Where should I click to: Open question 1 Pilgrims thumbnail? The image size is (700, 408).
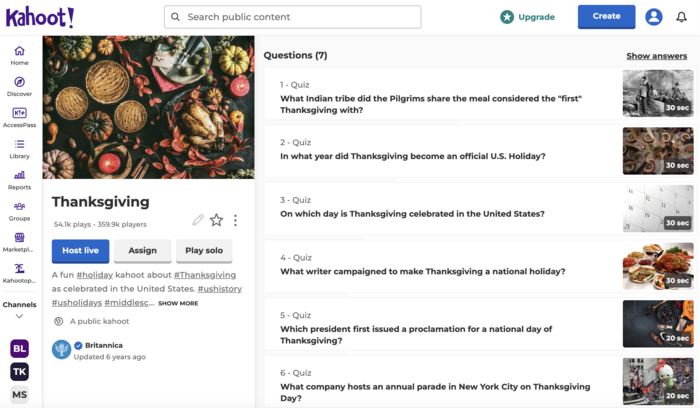coord(657,93)
